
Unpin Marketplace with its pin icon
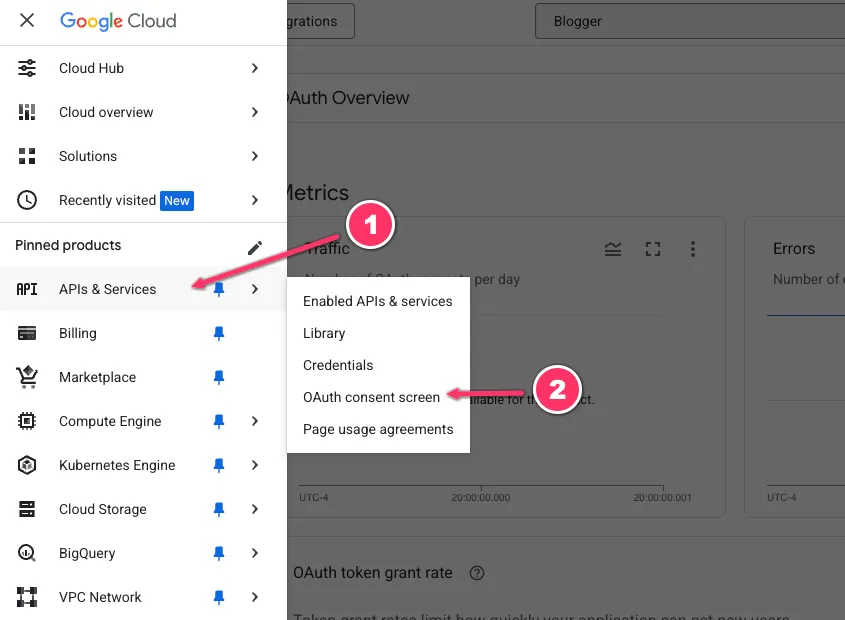click(219, 377)
